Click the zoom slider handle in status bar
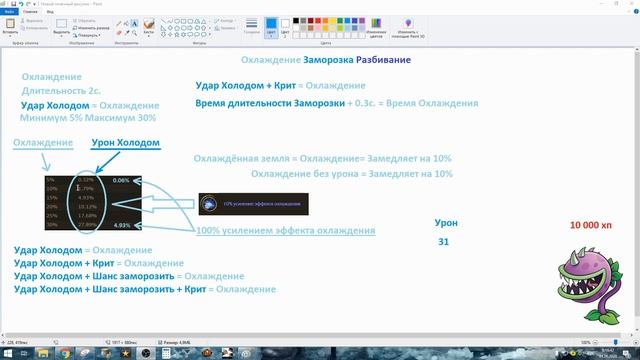 [x=616, y=342]
